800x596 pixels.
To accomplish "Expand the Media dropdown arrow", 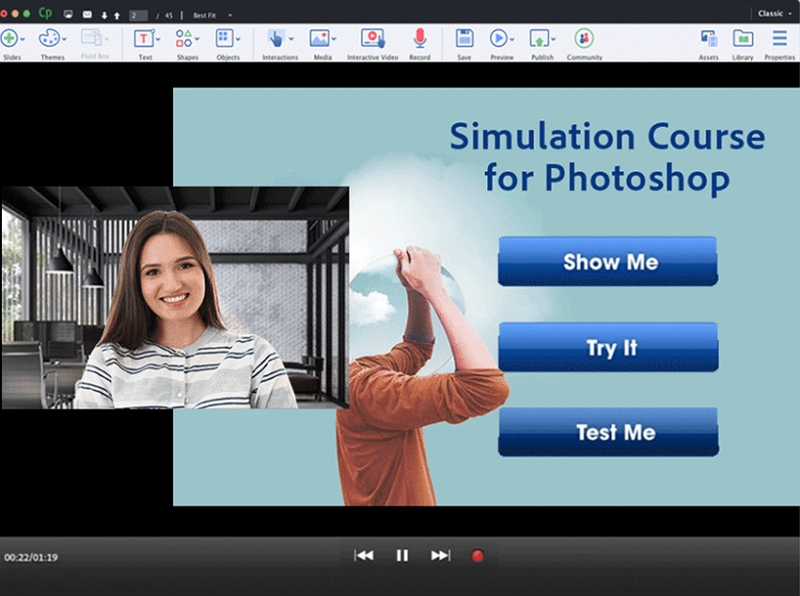I will (x=334, y=39).
